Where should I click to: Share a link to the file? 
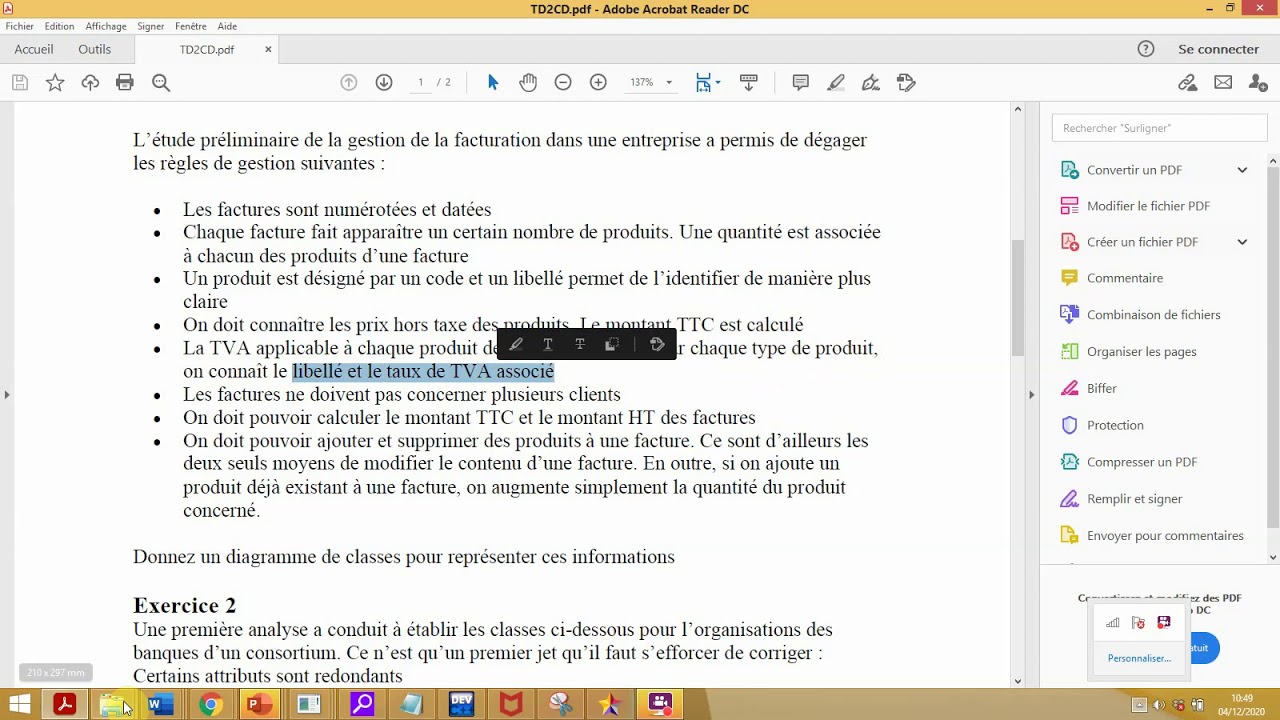click(1188, 82)
